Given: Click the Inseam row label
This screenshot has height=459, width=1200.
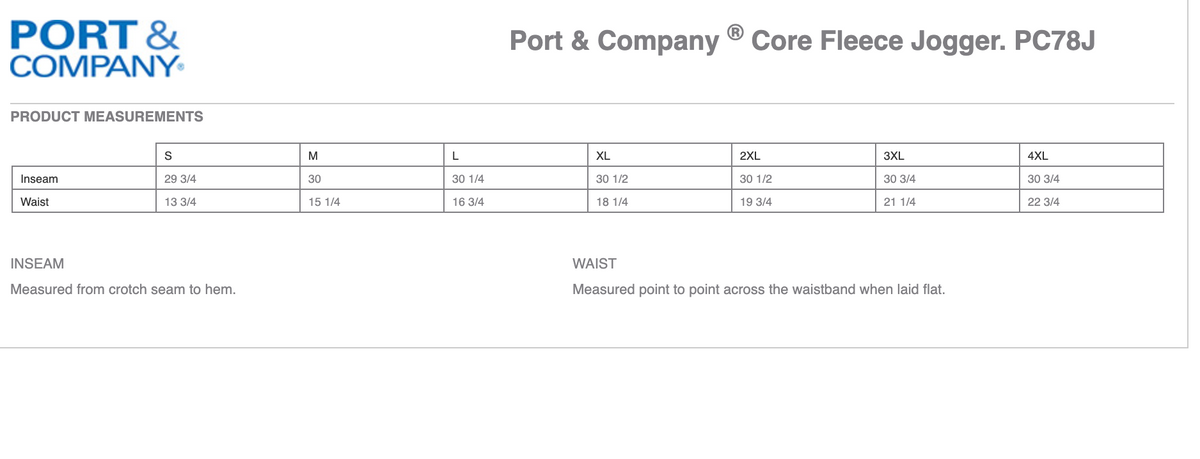Looking at the screenshot, I should pos(39,179).
